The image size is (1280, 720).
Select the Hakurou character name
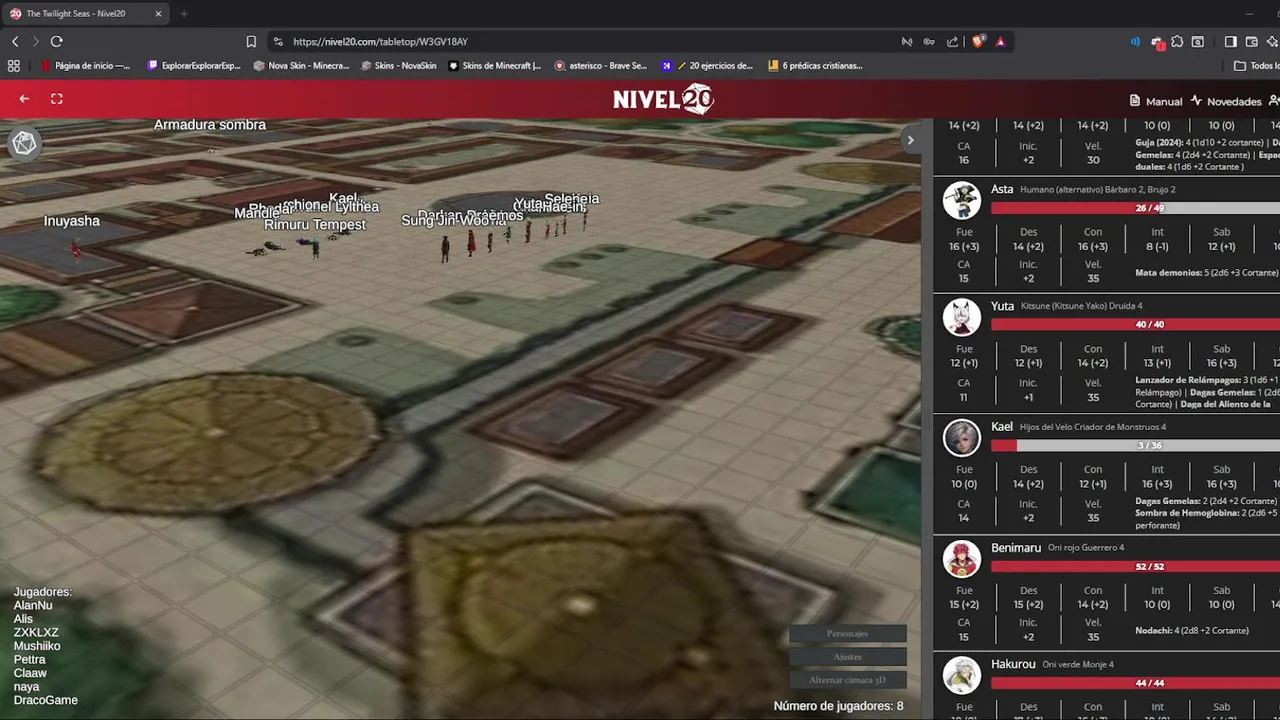click(x=1013, y=664)
